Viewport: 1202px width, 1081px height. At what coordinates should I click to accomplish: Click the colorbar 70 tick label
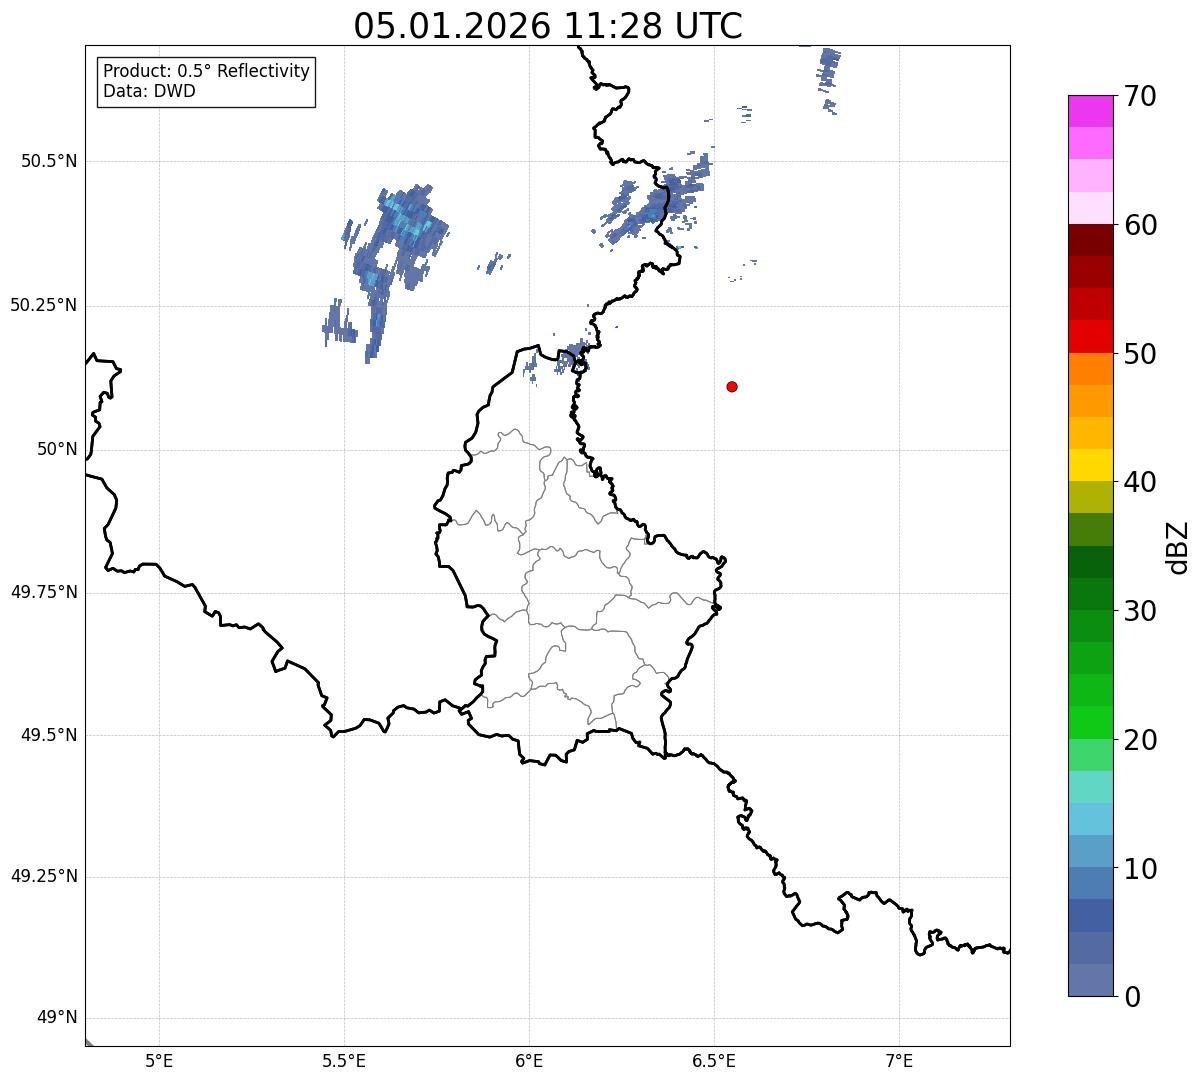pyautogui.click(x=1140, y=96)
